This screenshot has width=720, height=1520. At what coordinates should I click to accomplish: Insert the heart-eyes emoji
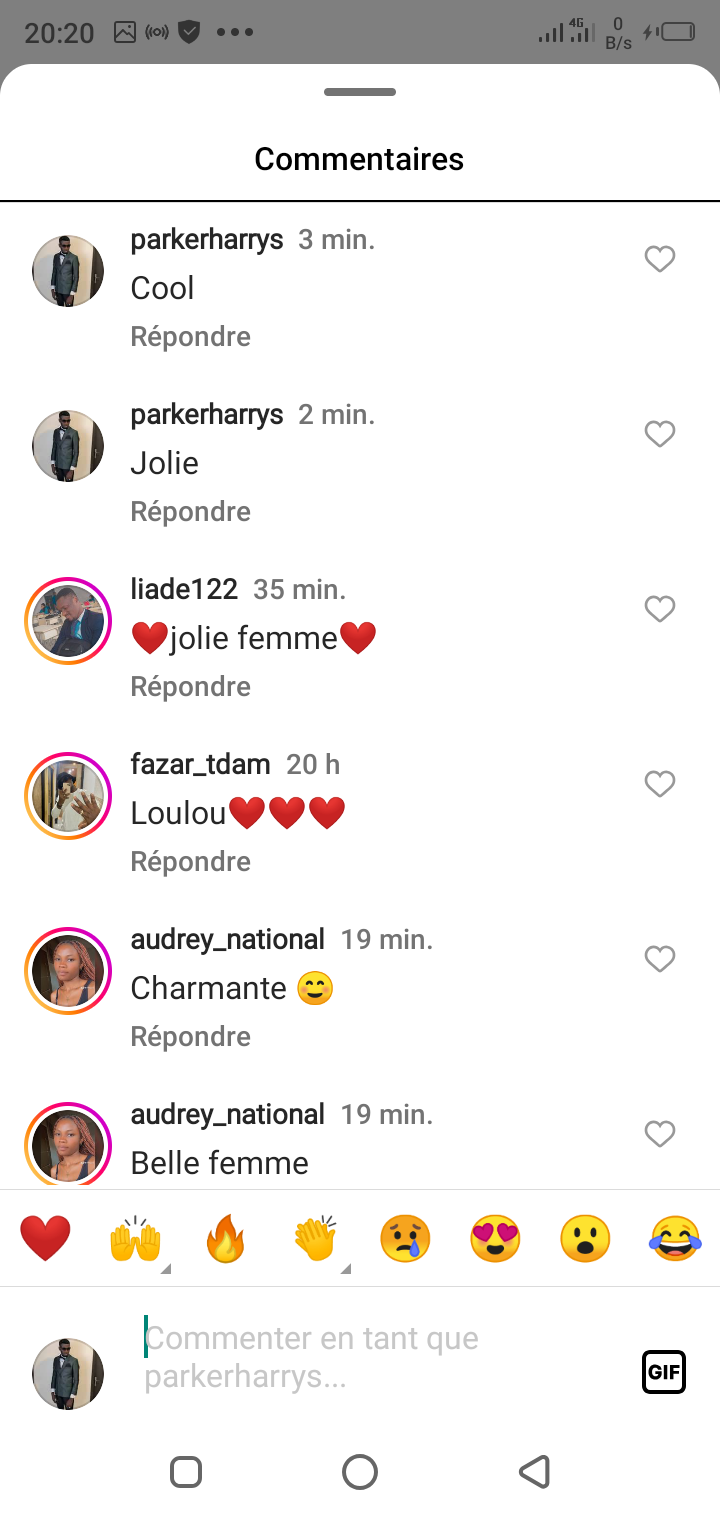(495, 1240)
